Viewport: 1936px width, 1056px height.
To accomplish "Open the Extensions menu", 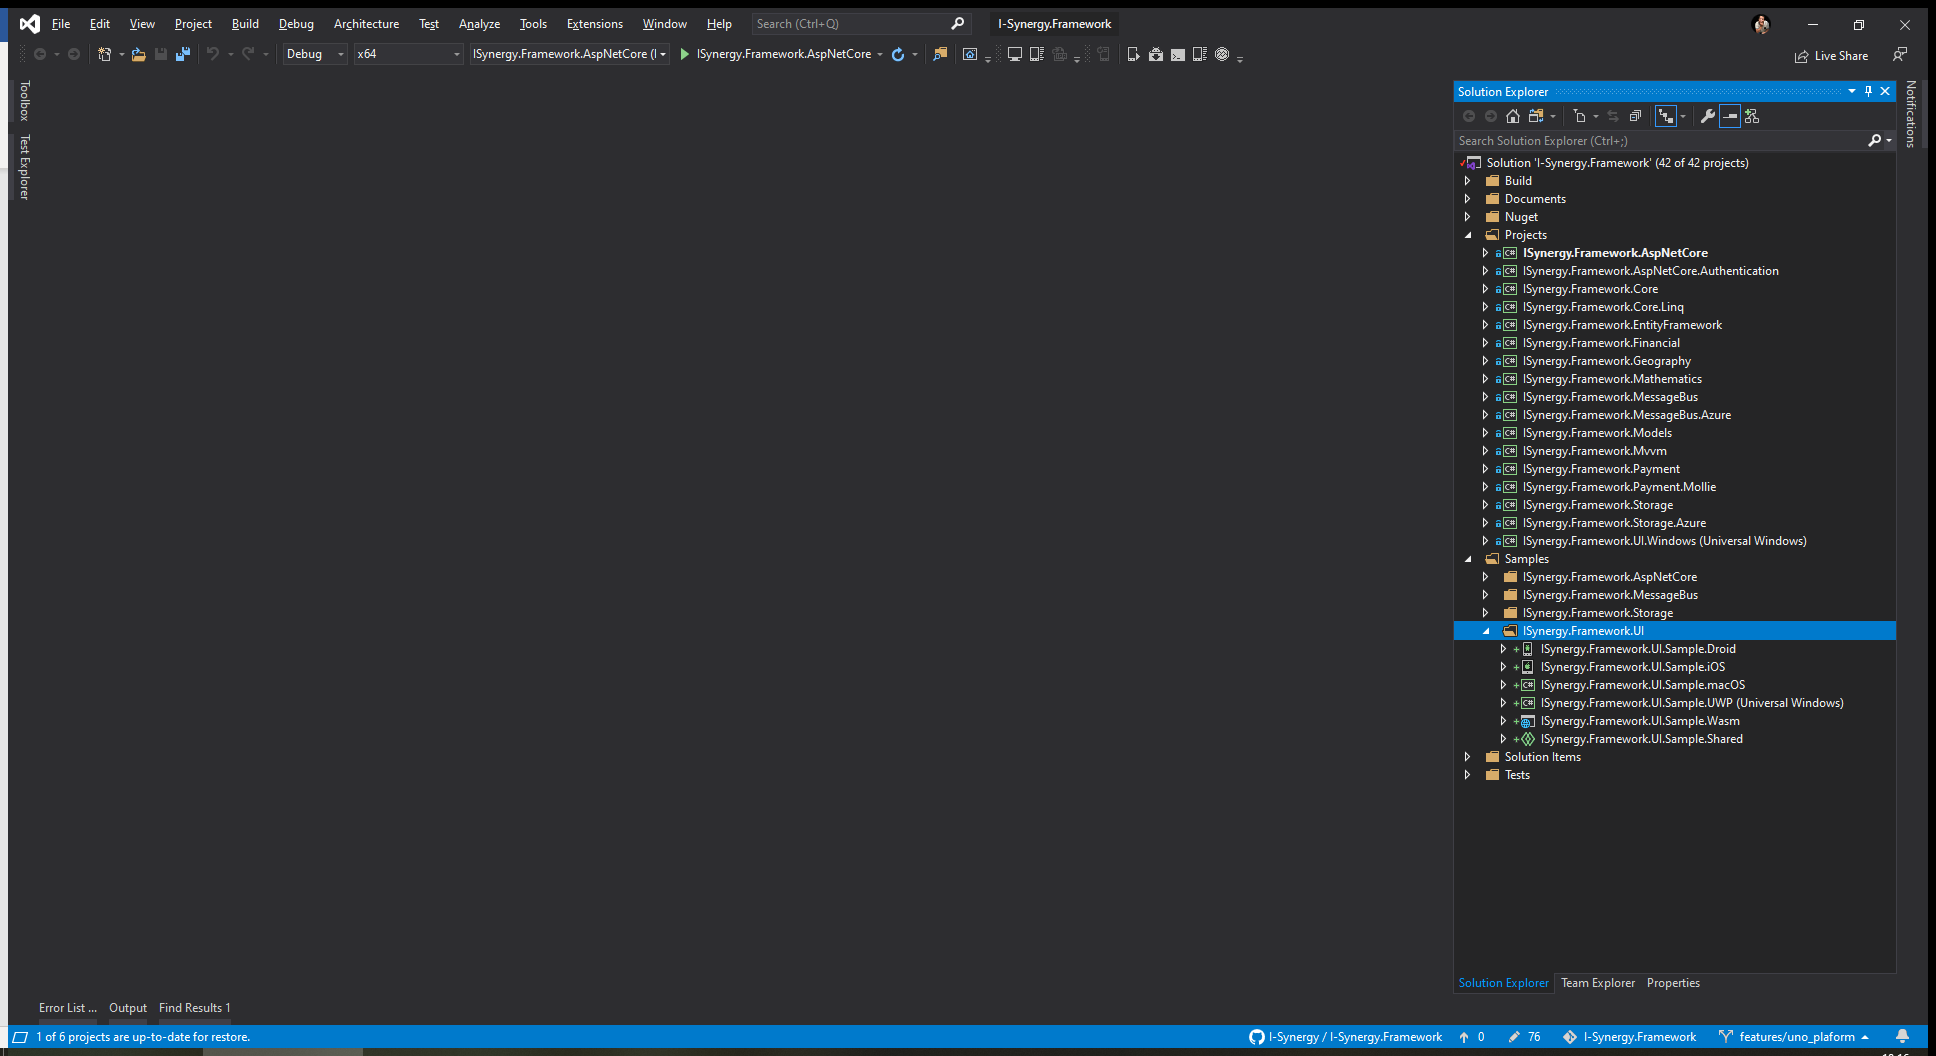I will 594,24.
